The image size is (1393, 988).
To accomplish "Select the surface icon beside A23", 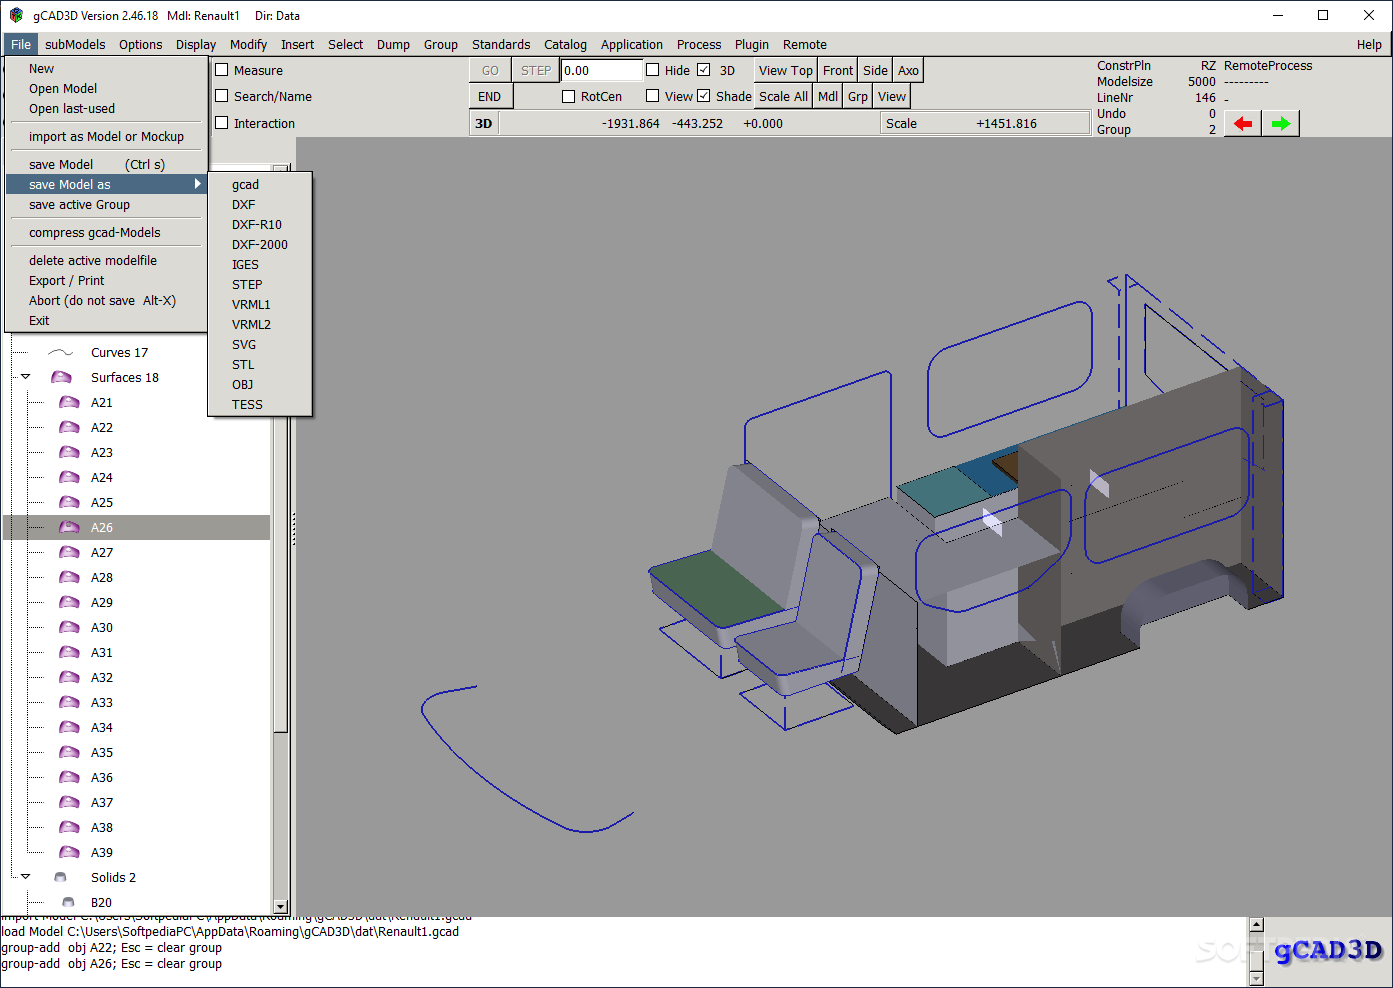I will pos(69,452).
